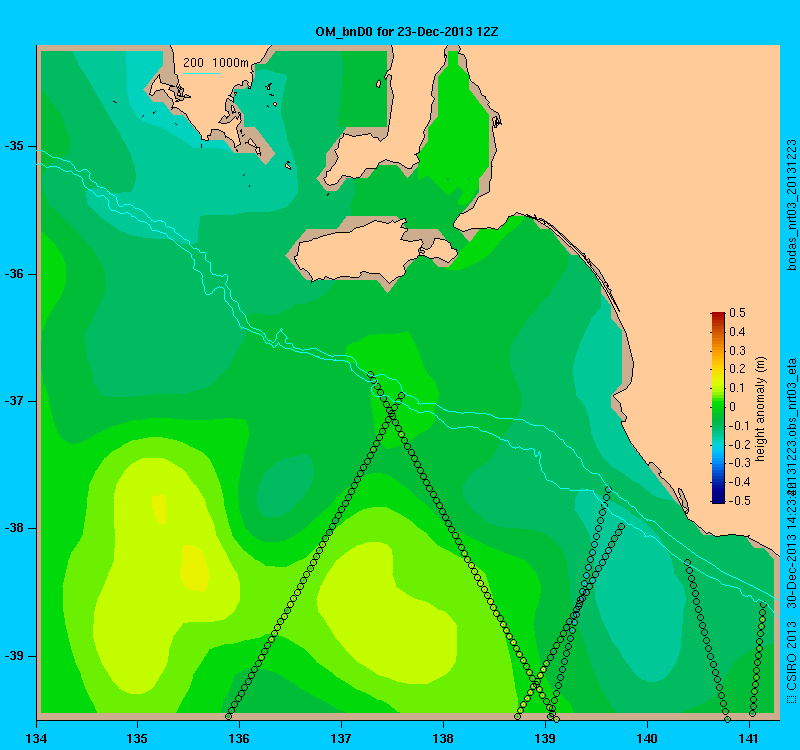Select the -37 latitude tick label
The height and width of the screenshot is (750, 800).
tap(14, 401)
